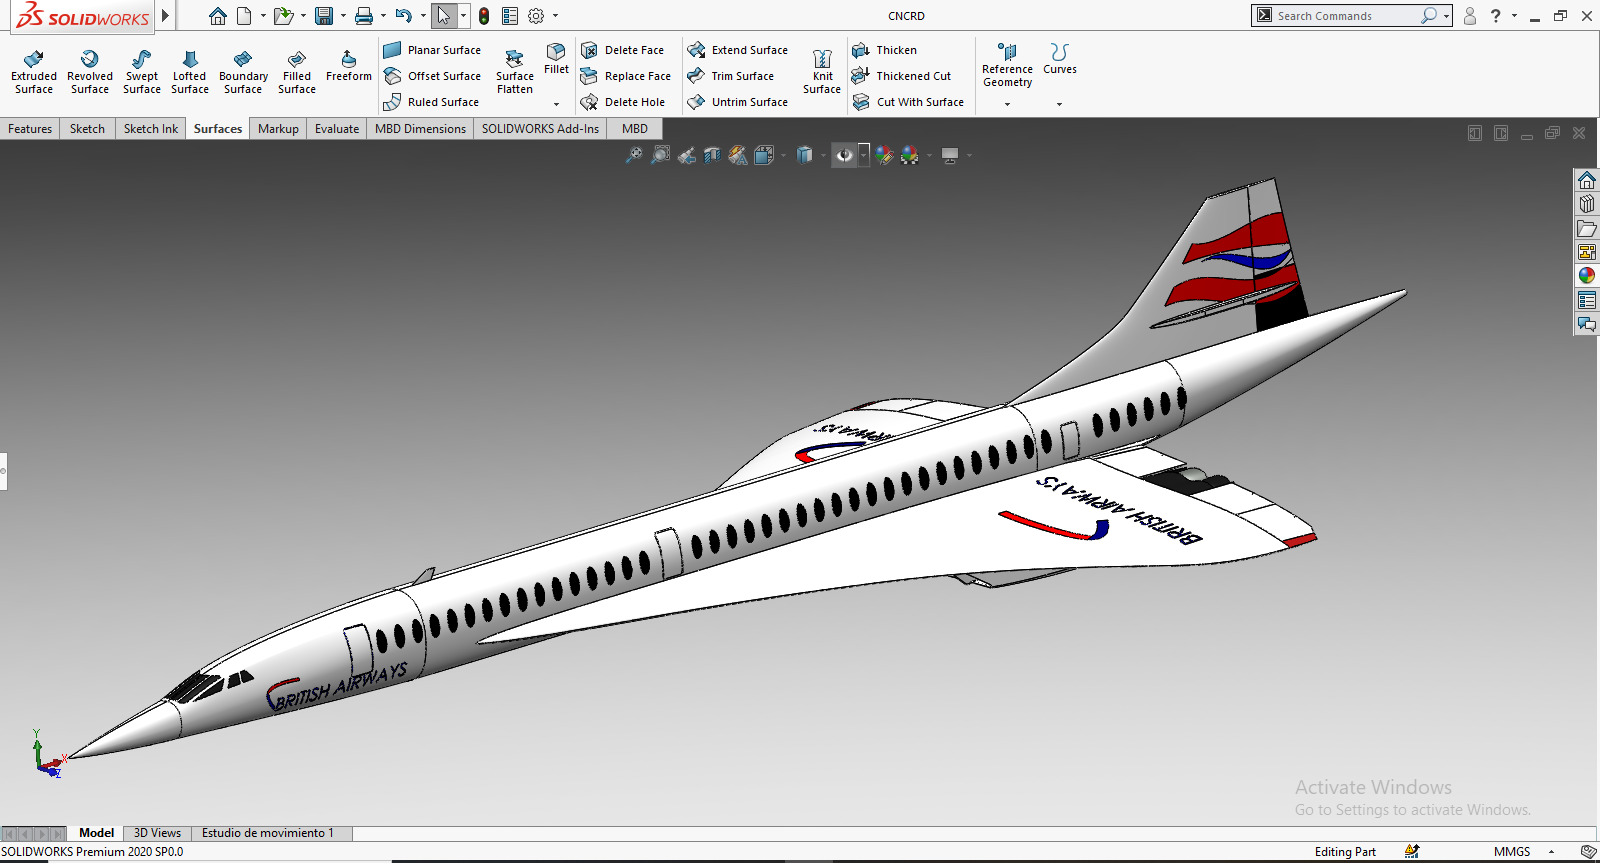
Task: Expand the Fillet dropdown arrow
Action: pos(557,104)
